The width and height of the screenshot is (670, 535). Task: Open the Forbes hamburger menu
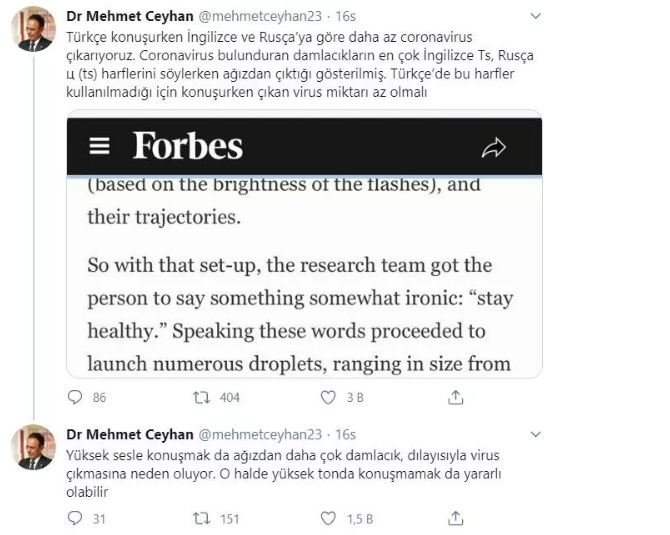click(99, 146)
